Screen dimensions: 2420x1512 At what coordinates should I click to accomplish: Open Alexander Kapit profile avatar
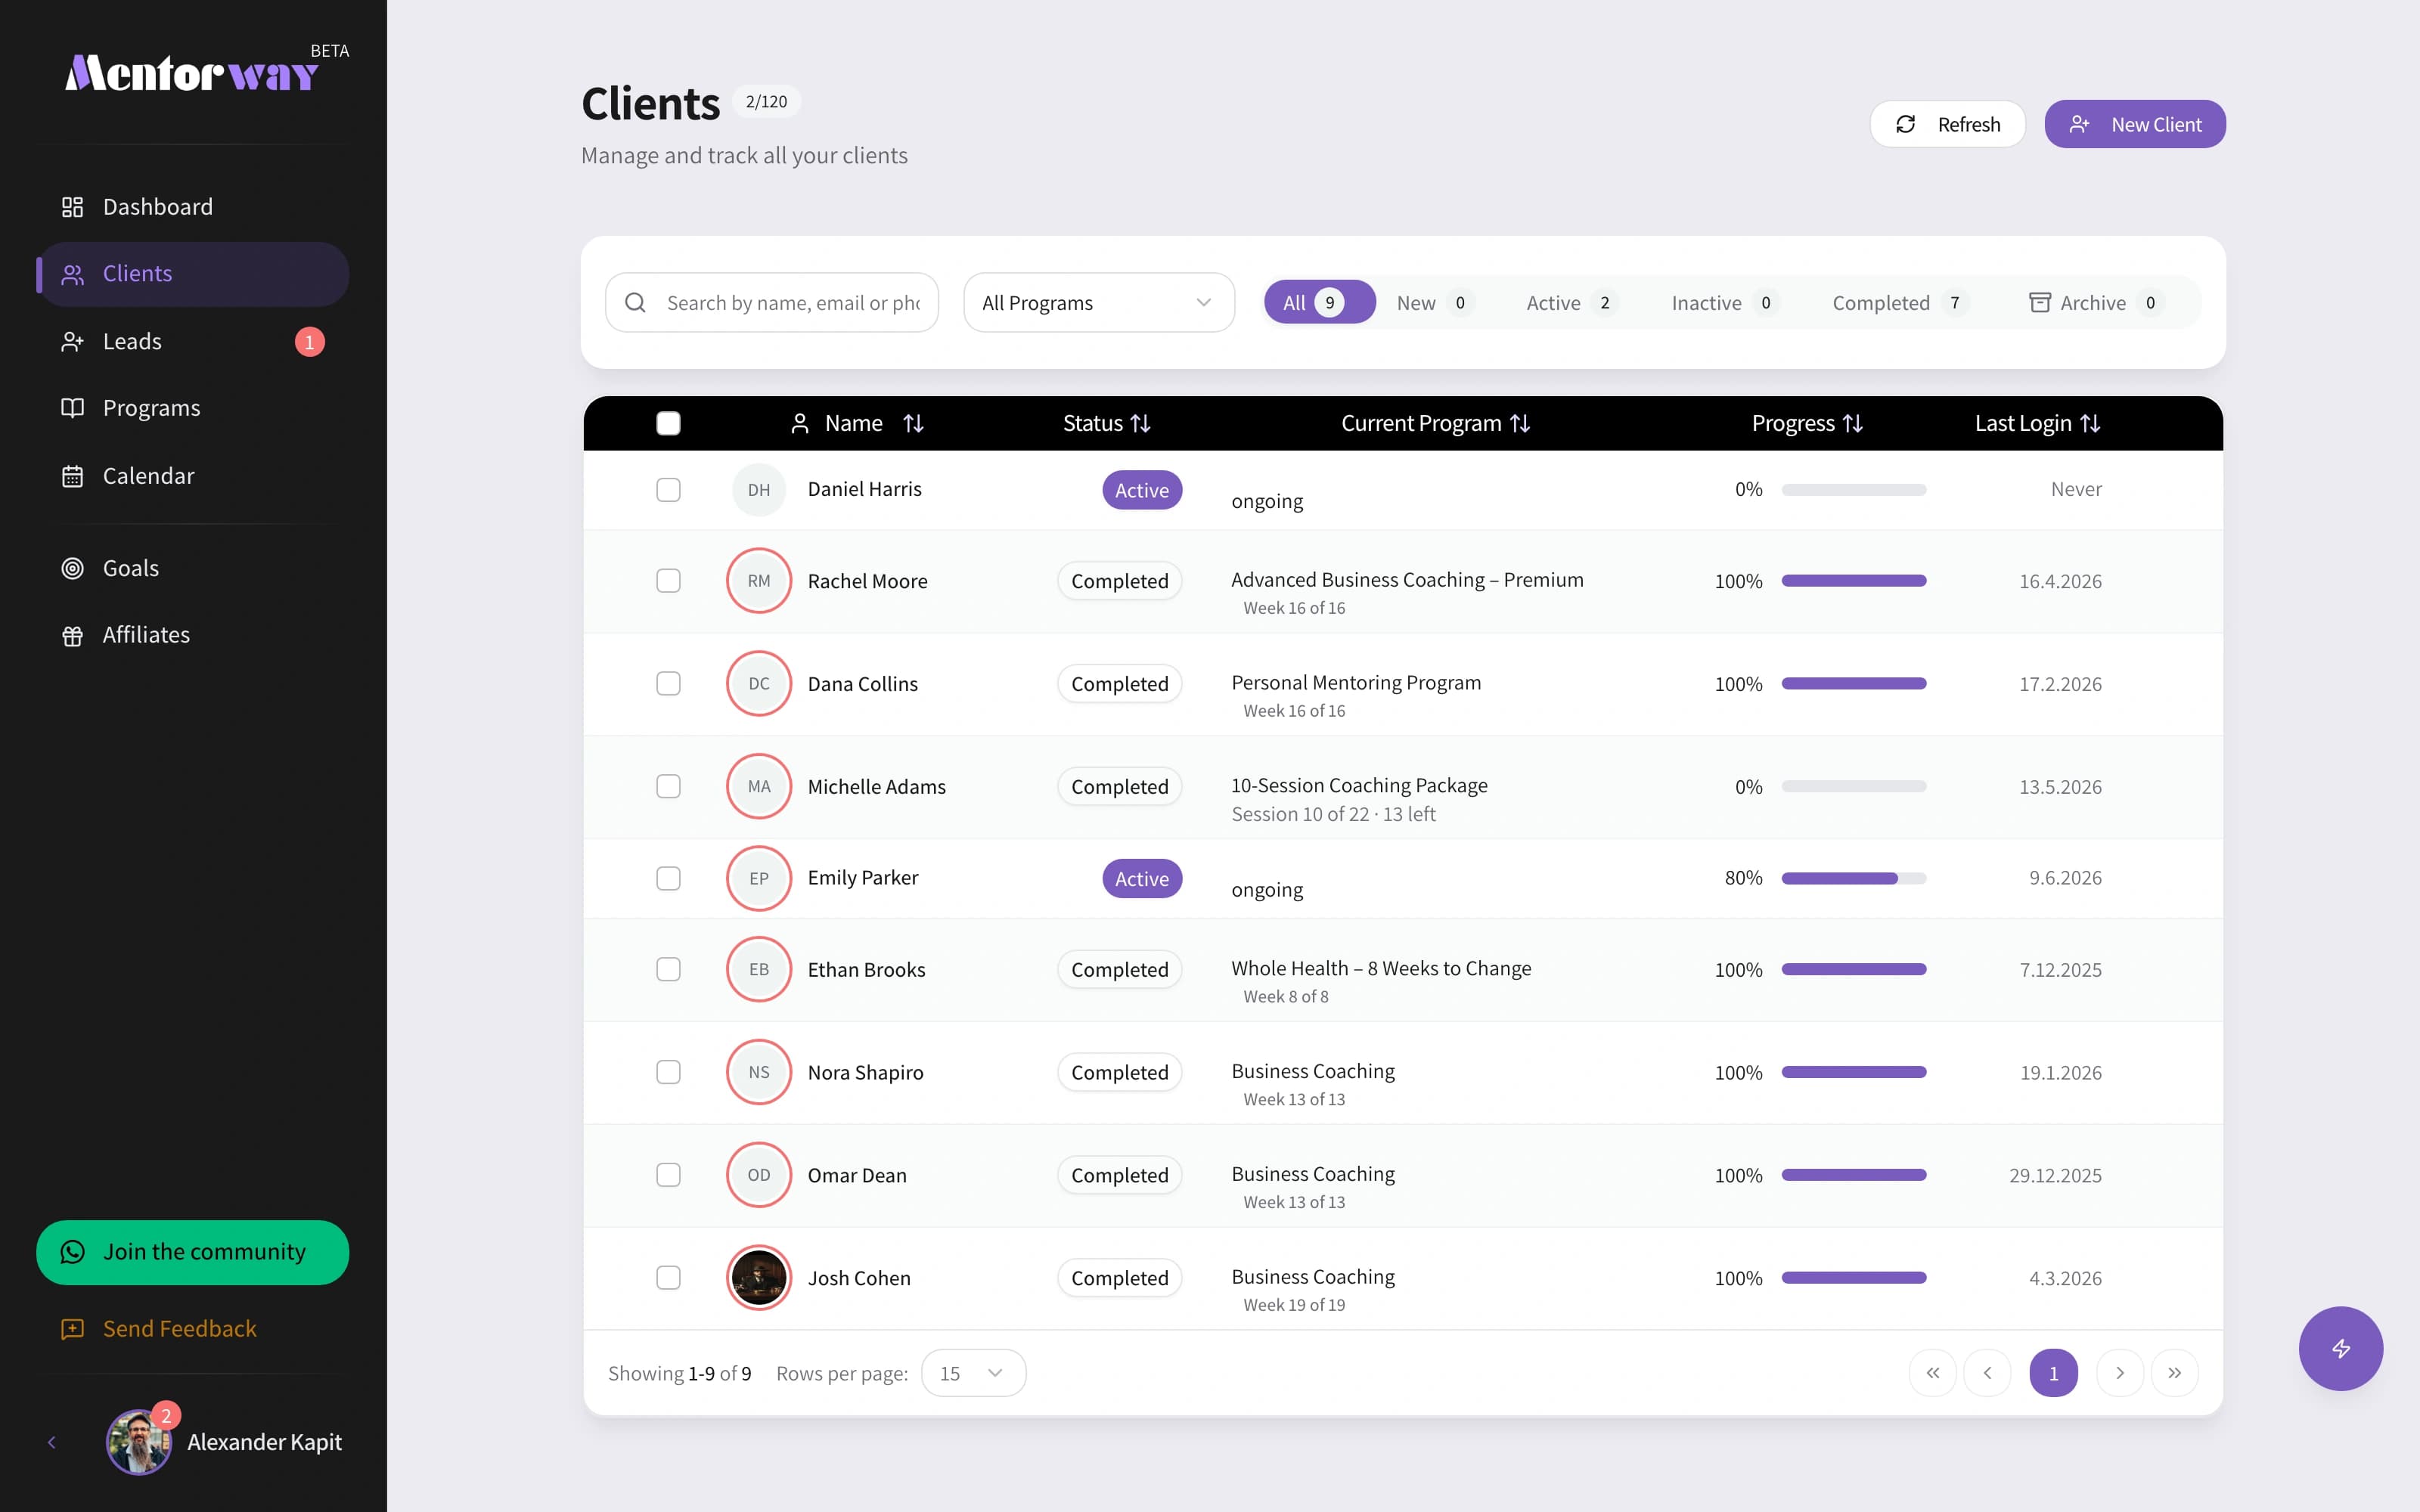(x=139, y=1442)
